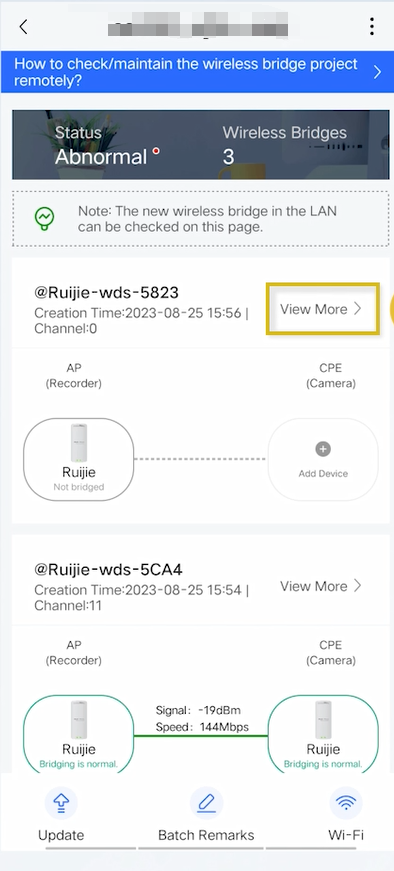
Task: Tap the Update upload icon
Action: [x=61, y=803]
